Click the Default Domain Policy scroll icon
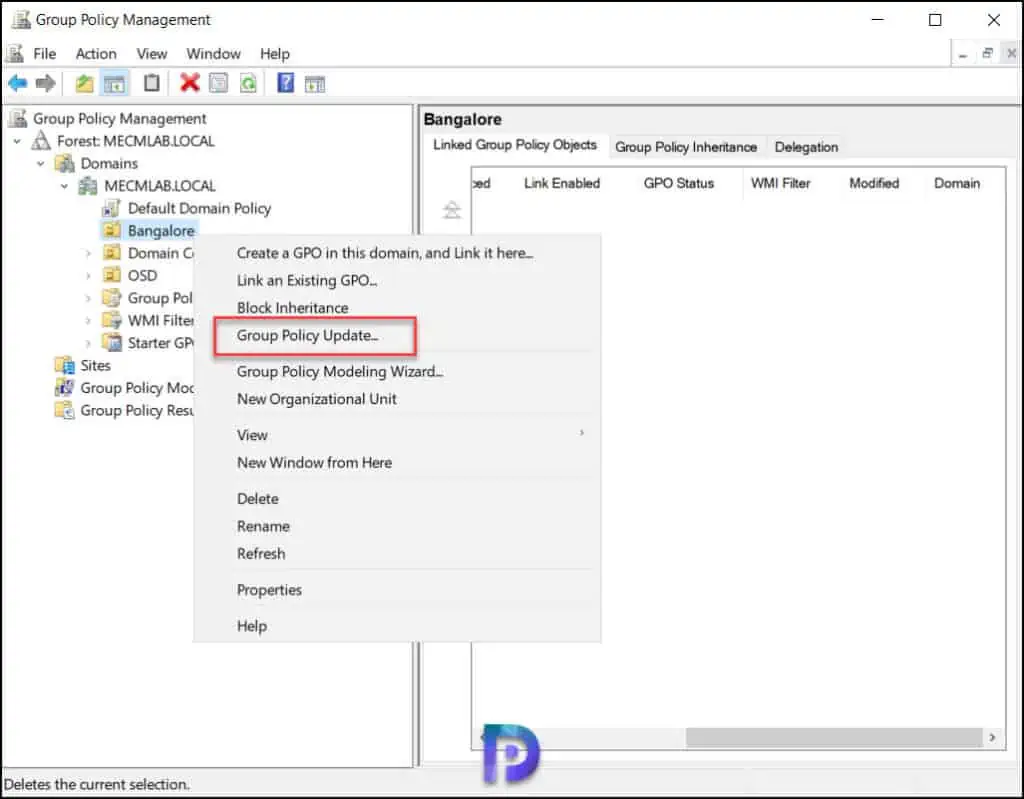 pyautogui.click(x=112, y=208)
